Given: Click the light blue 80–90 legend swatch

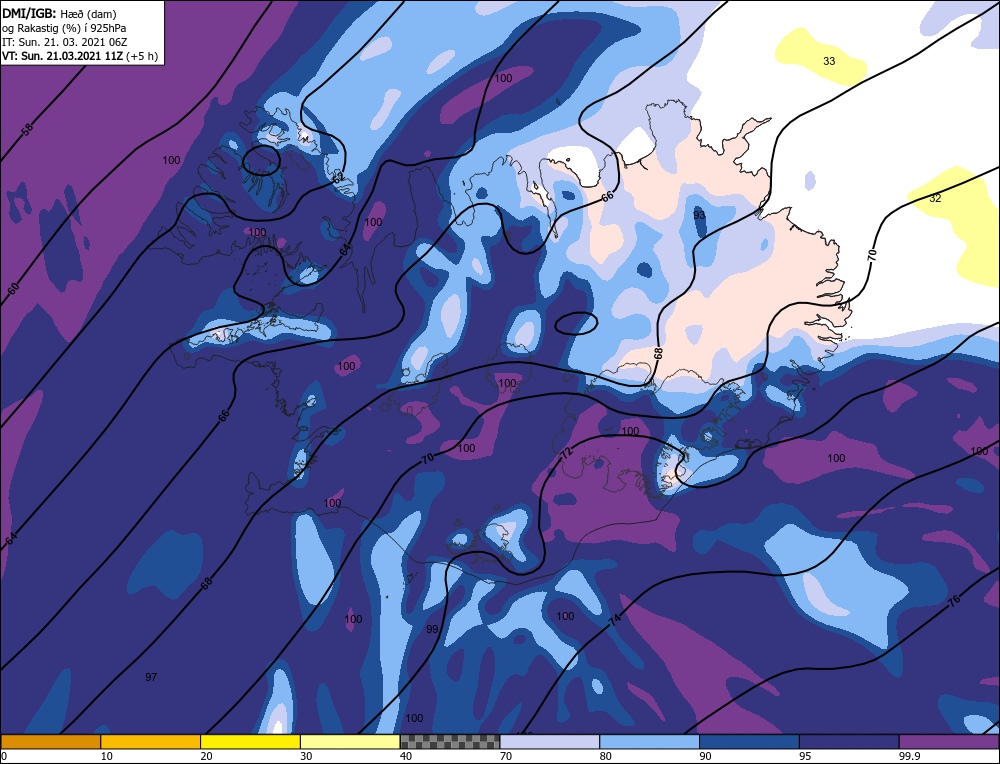Looking at the screenshot, I should [649, 741].
